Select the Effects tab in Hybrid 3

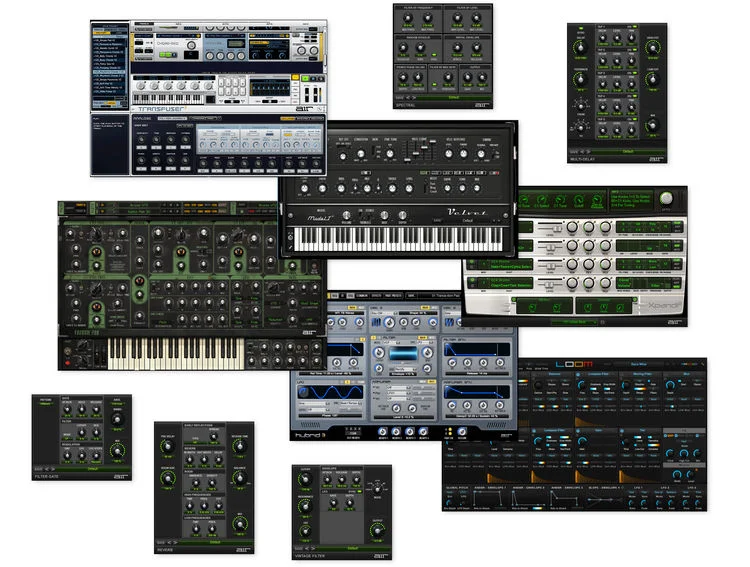pos(376,296)
